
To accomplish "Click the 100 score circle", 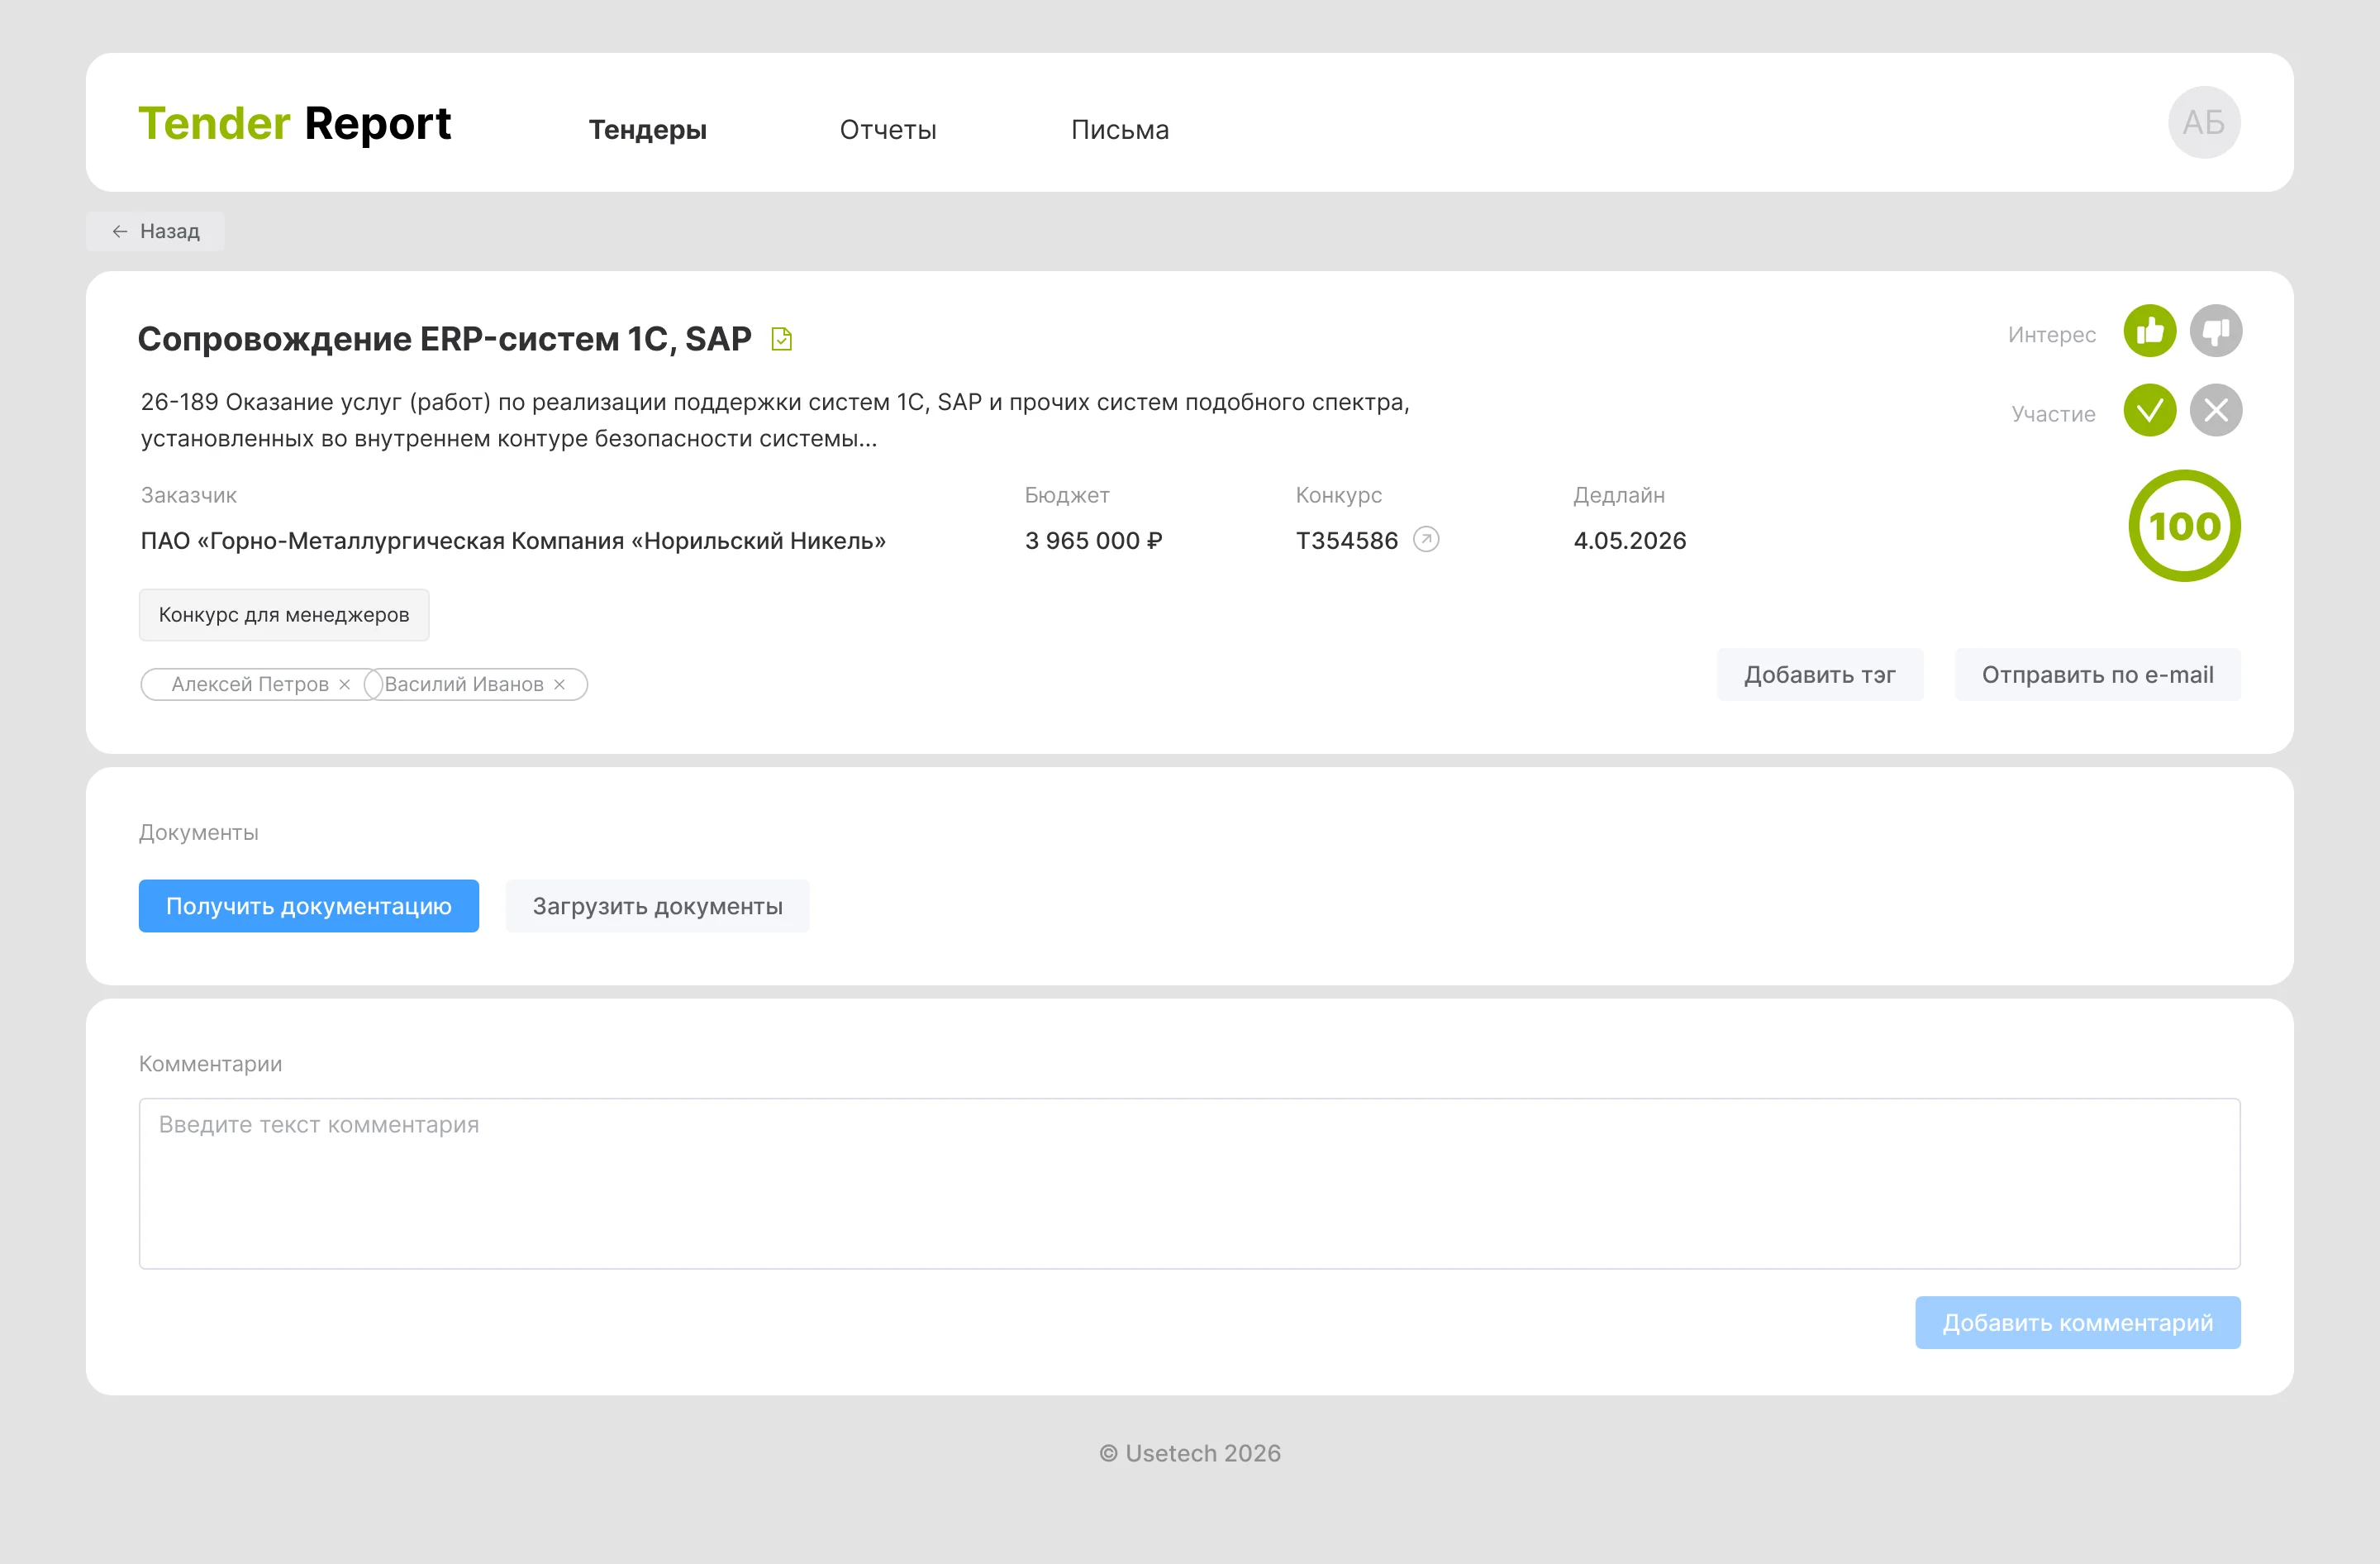I will click(x=2185, y=526).
